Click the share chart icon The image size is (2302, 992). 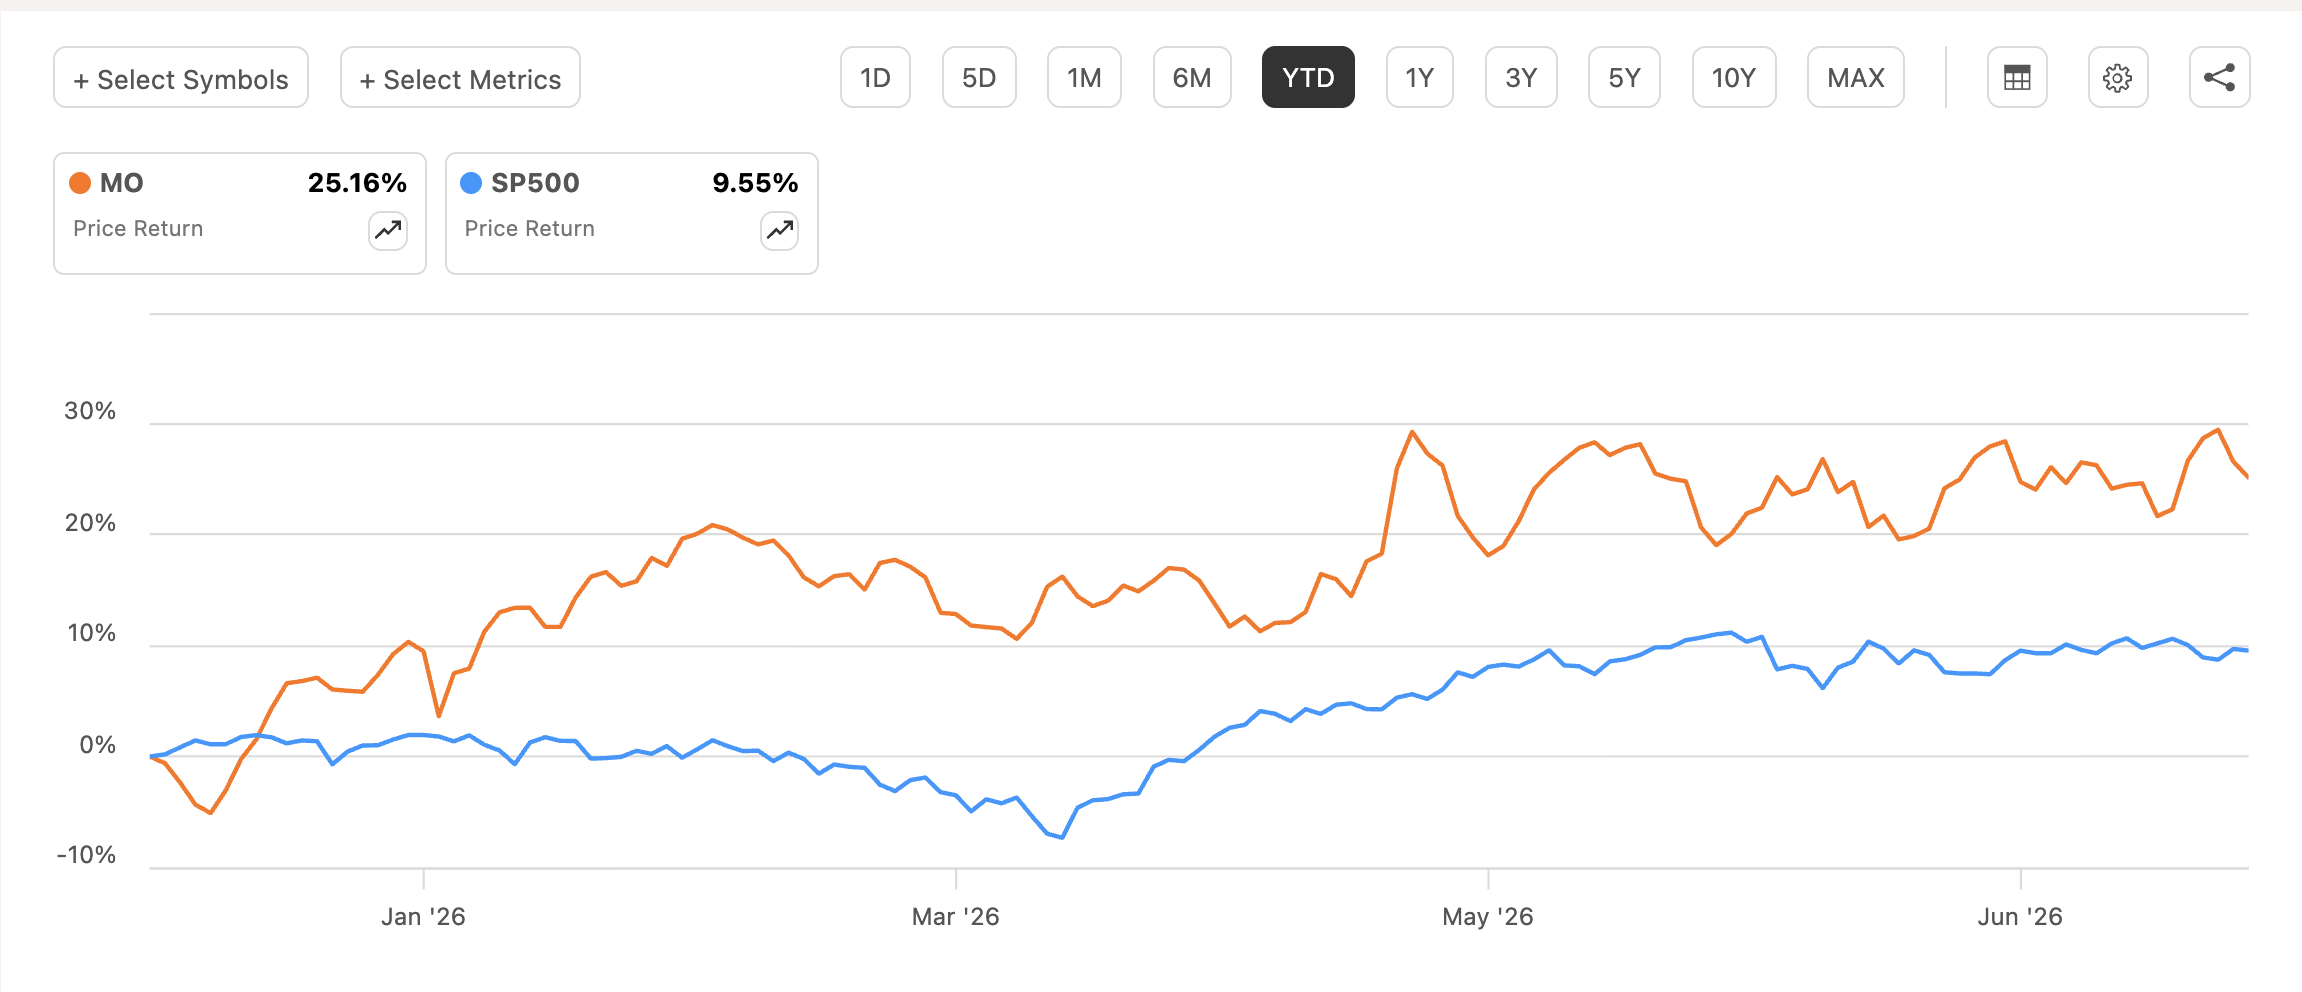pyautogui.click(x=2220, y=77)
